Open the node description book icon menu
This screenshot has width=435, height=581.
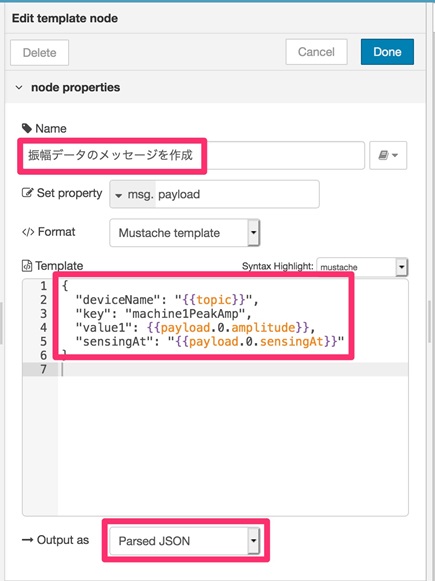click(388, 155)
